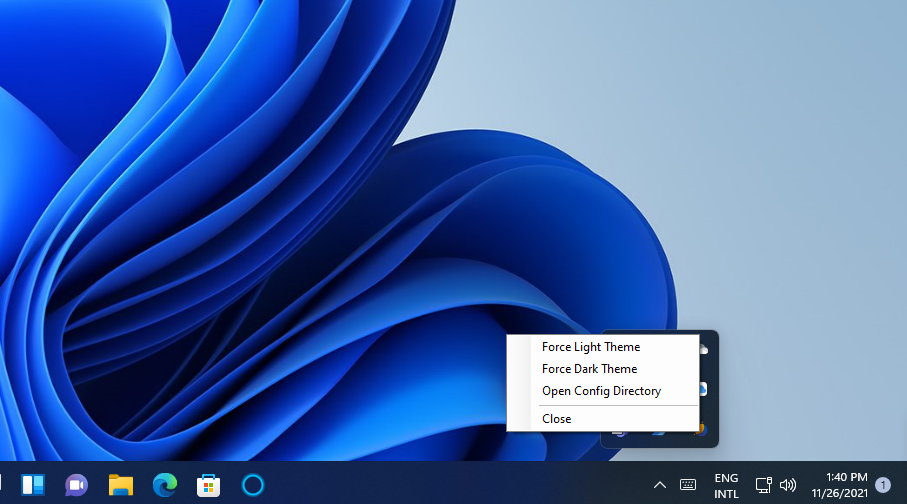Select Close in the tray context menu
This screenshot has height=504, width=907.
tap(557, 419)
